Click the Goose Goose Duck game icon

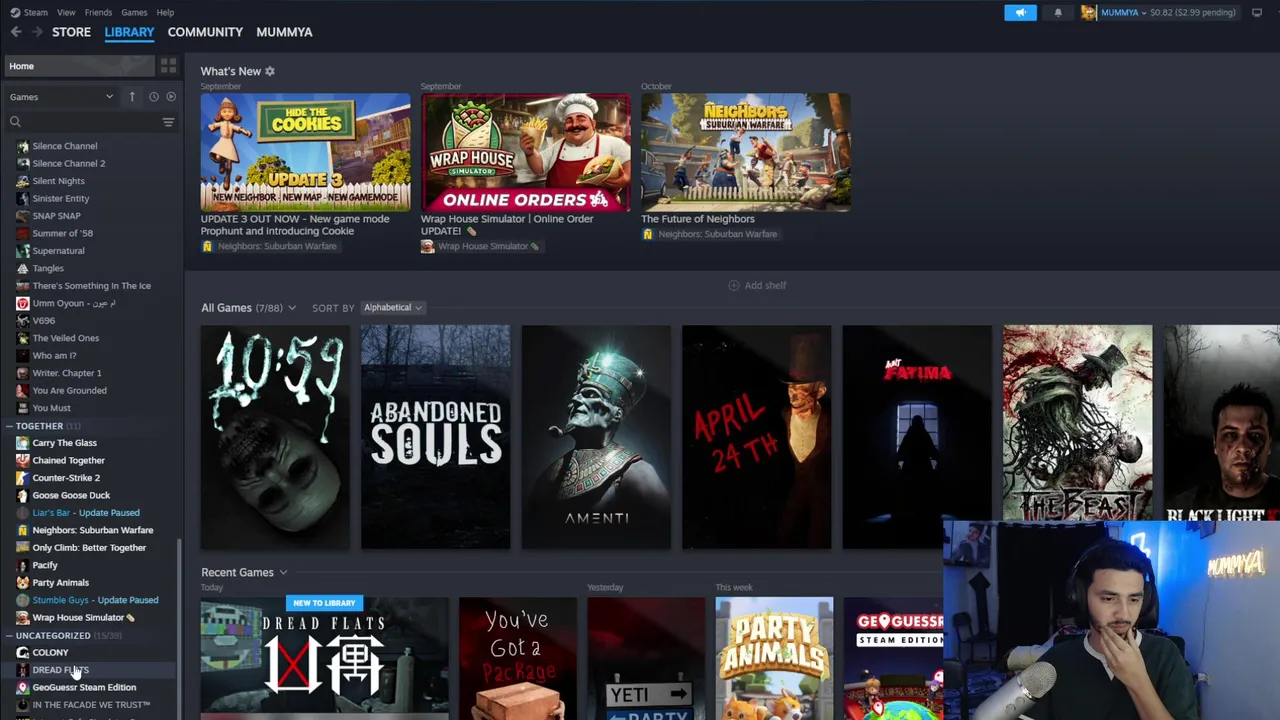22,495
